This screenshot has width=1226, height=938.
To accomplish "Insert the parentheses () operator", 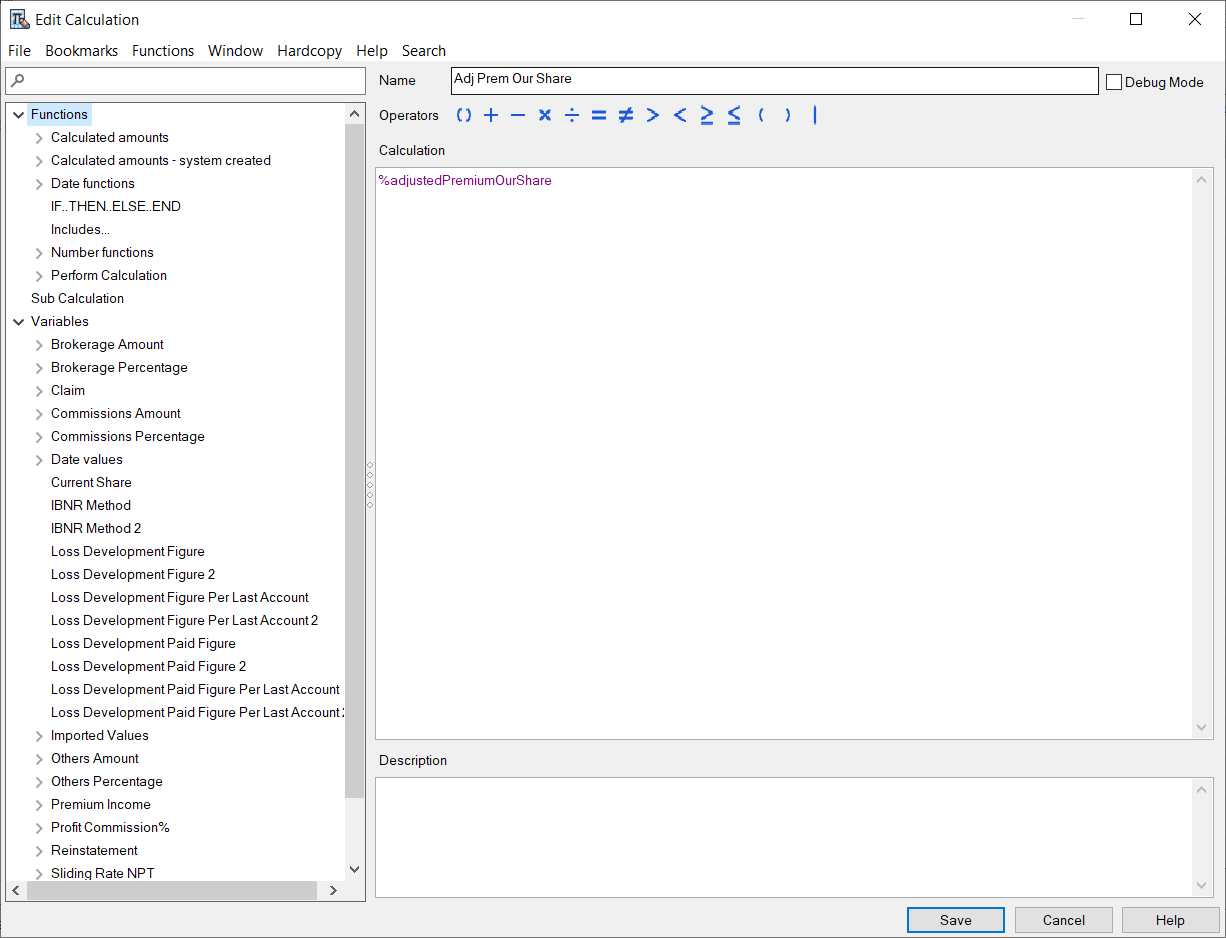I will [x=463, y=115].
